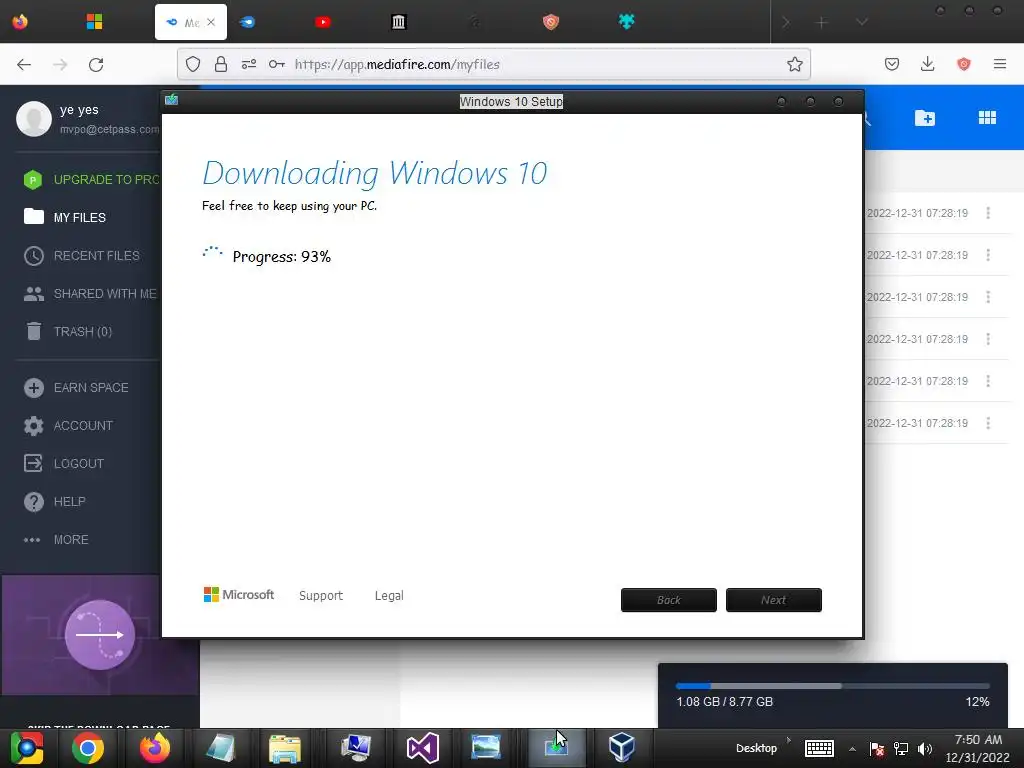Click the MediaFire upload progress bar
Image resolution: width=1024 pixels, height=768 pixels.
(833, 686)
